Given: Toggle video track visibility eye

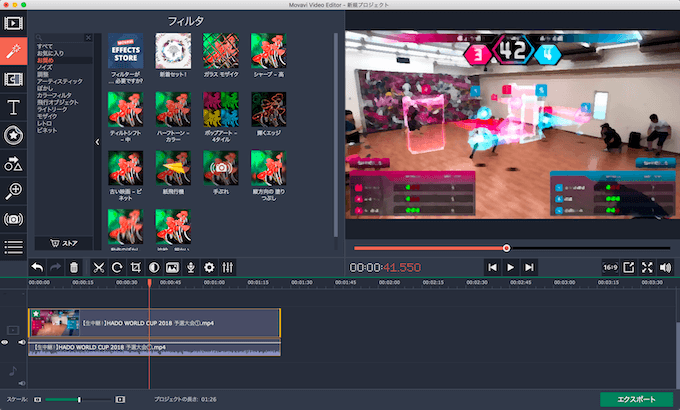Looking at the screenshot, I should (x=5, y=342).
